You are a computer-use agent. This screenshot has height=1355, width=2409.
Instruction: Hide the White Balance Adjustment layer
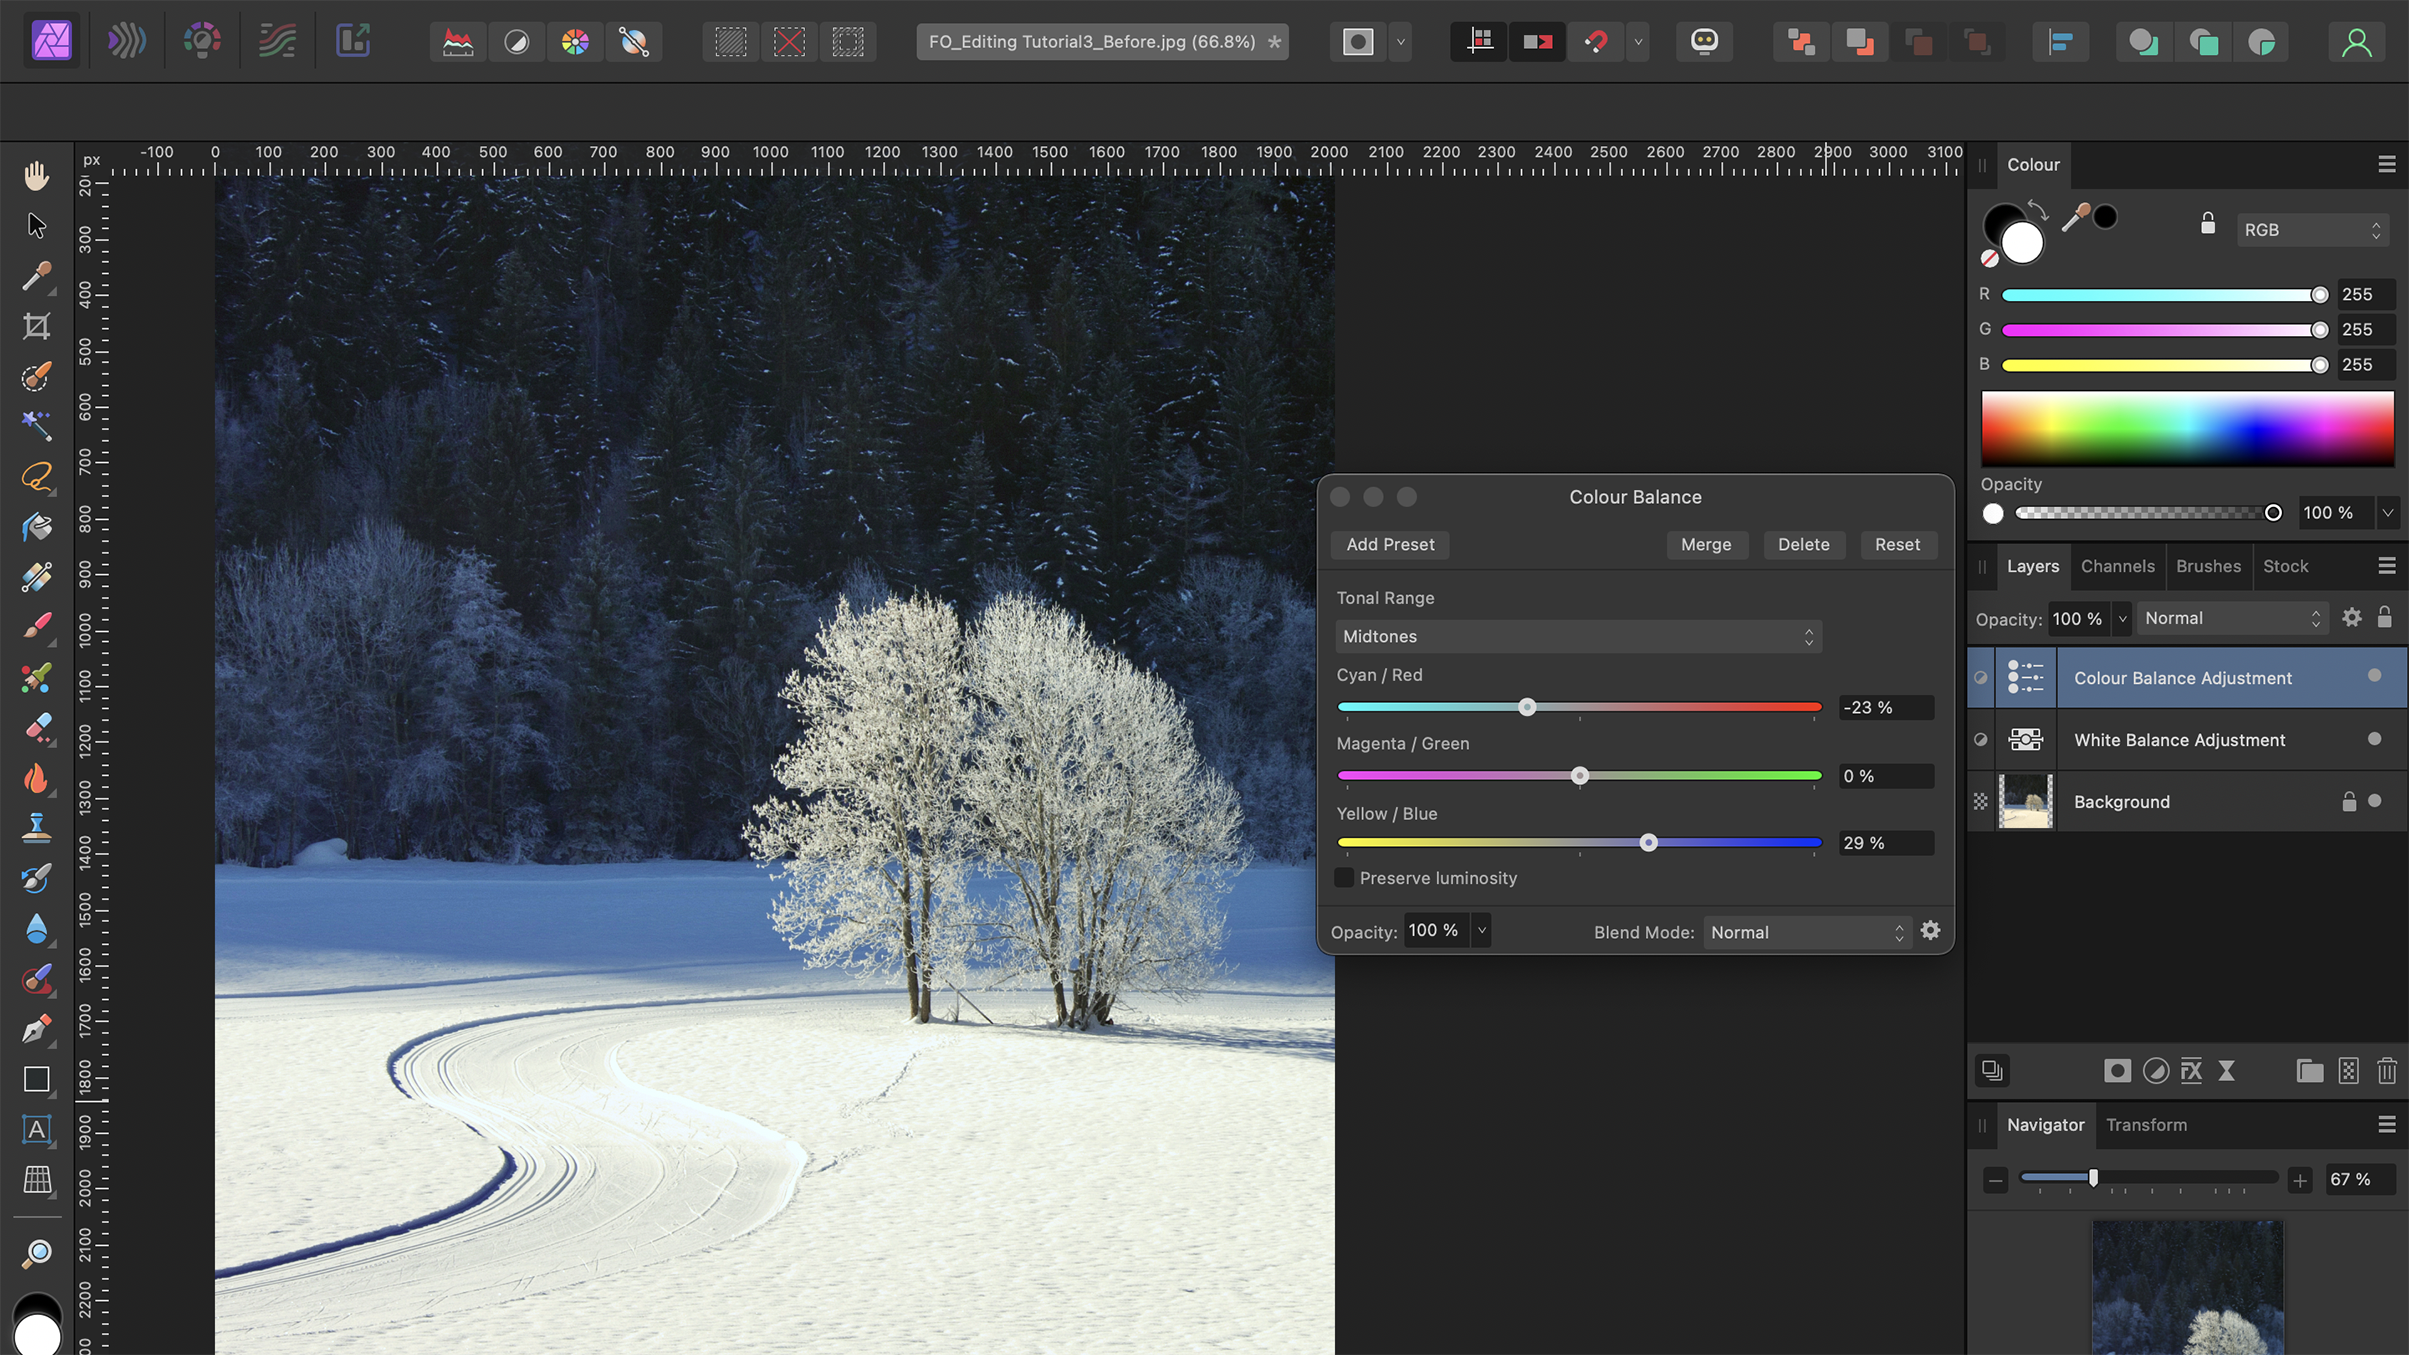[x=2375, y=740]
